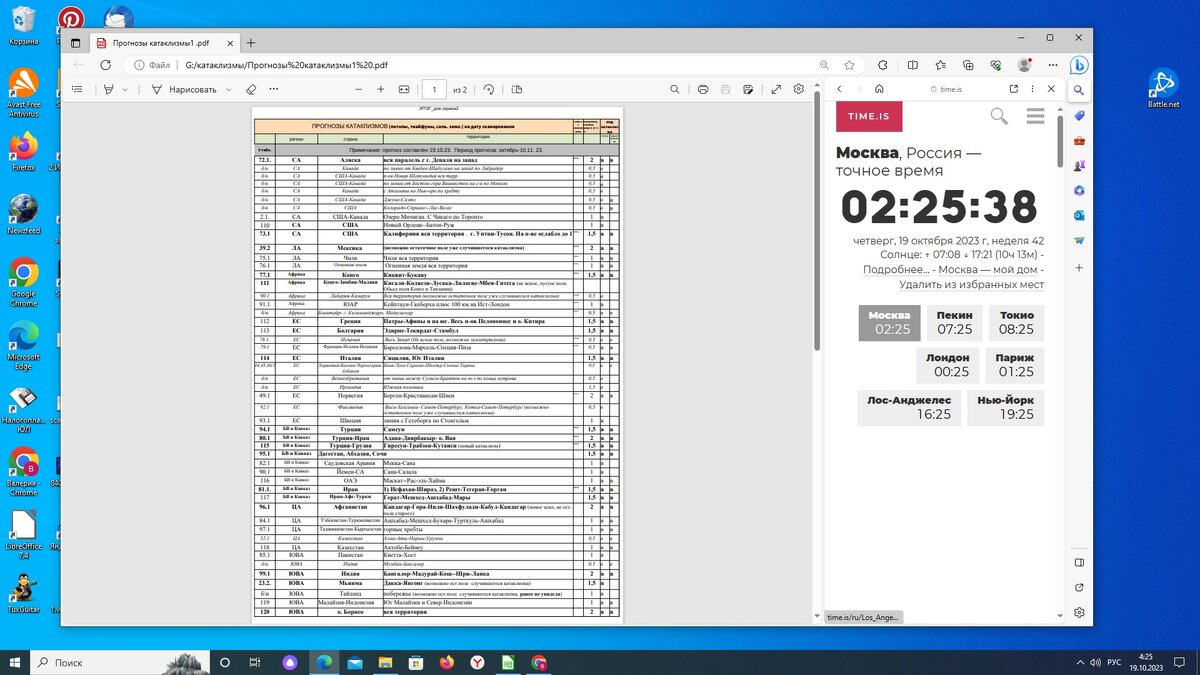Open Firefox from the taskbar
The height and width of the screenshot is (675, 1200).
tap(447, 662)
